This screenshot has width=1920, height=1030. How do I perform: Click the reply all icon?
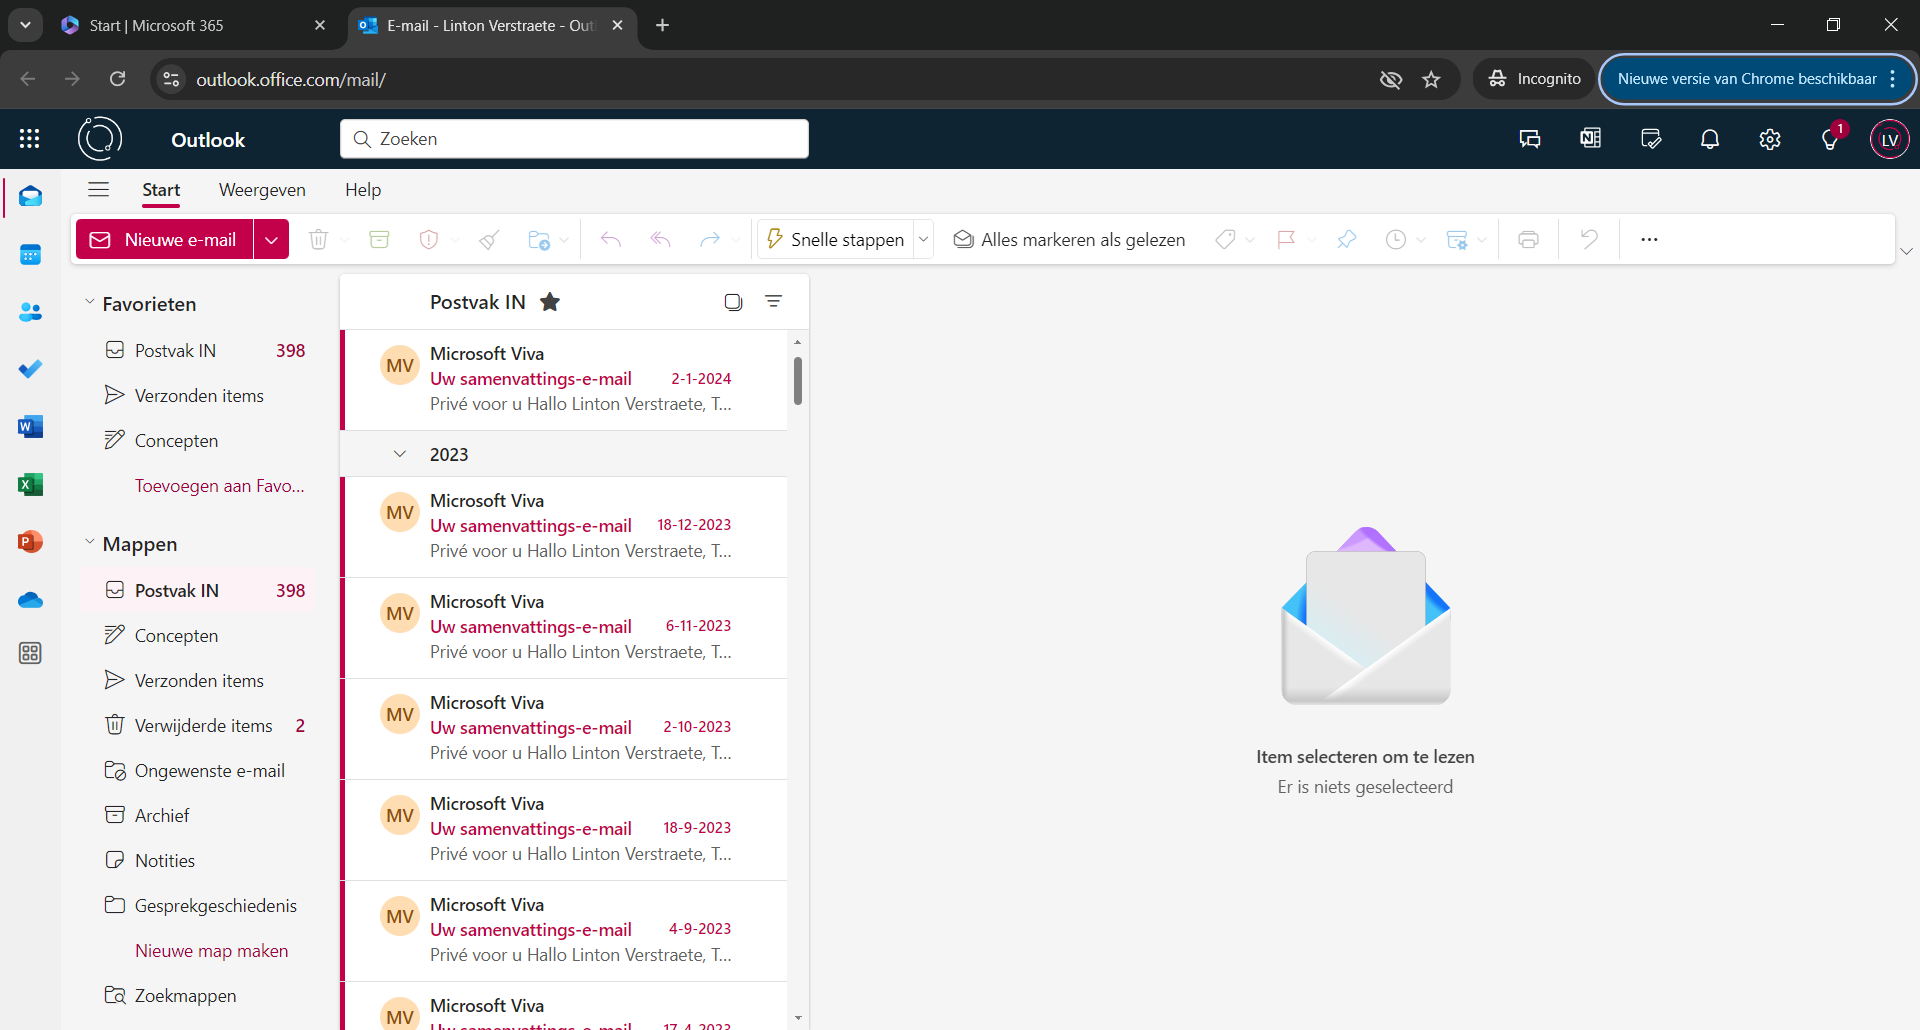tap(660, 239)
